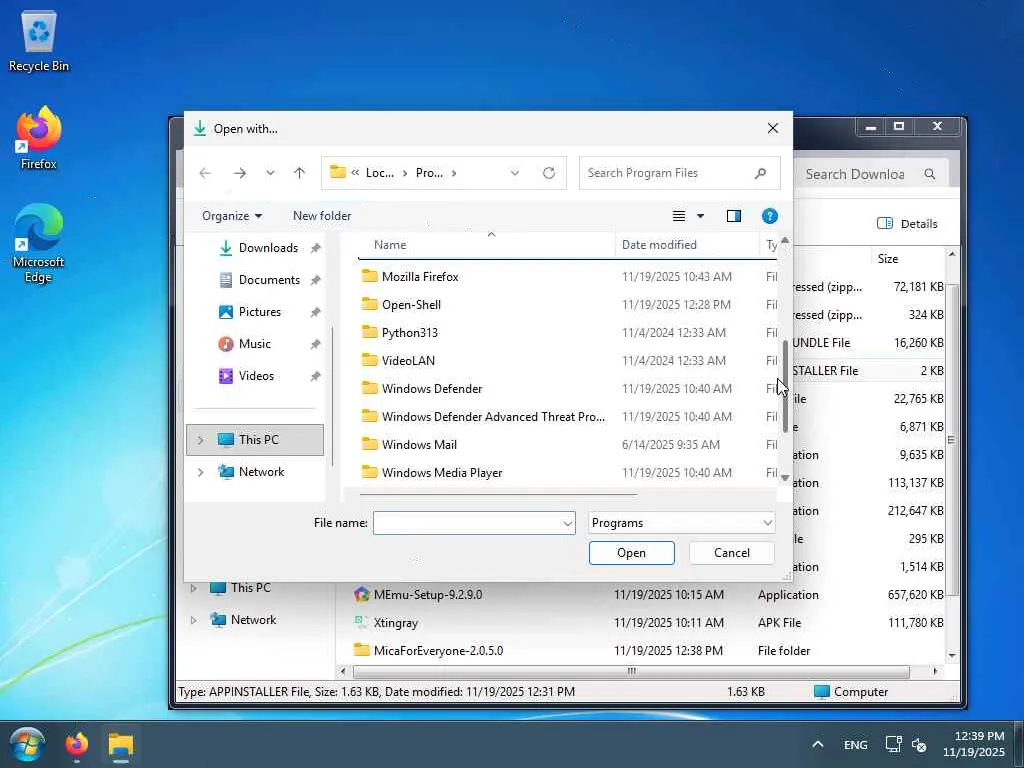This screenshot has height=768, width=1024.
Task: Expand Network in Explorer tree
Action: pyautogui.click(x=193, y=620)
